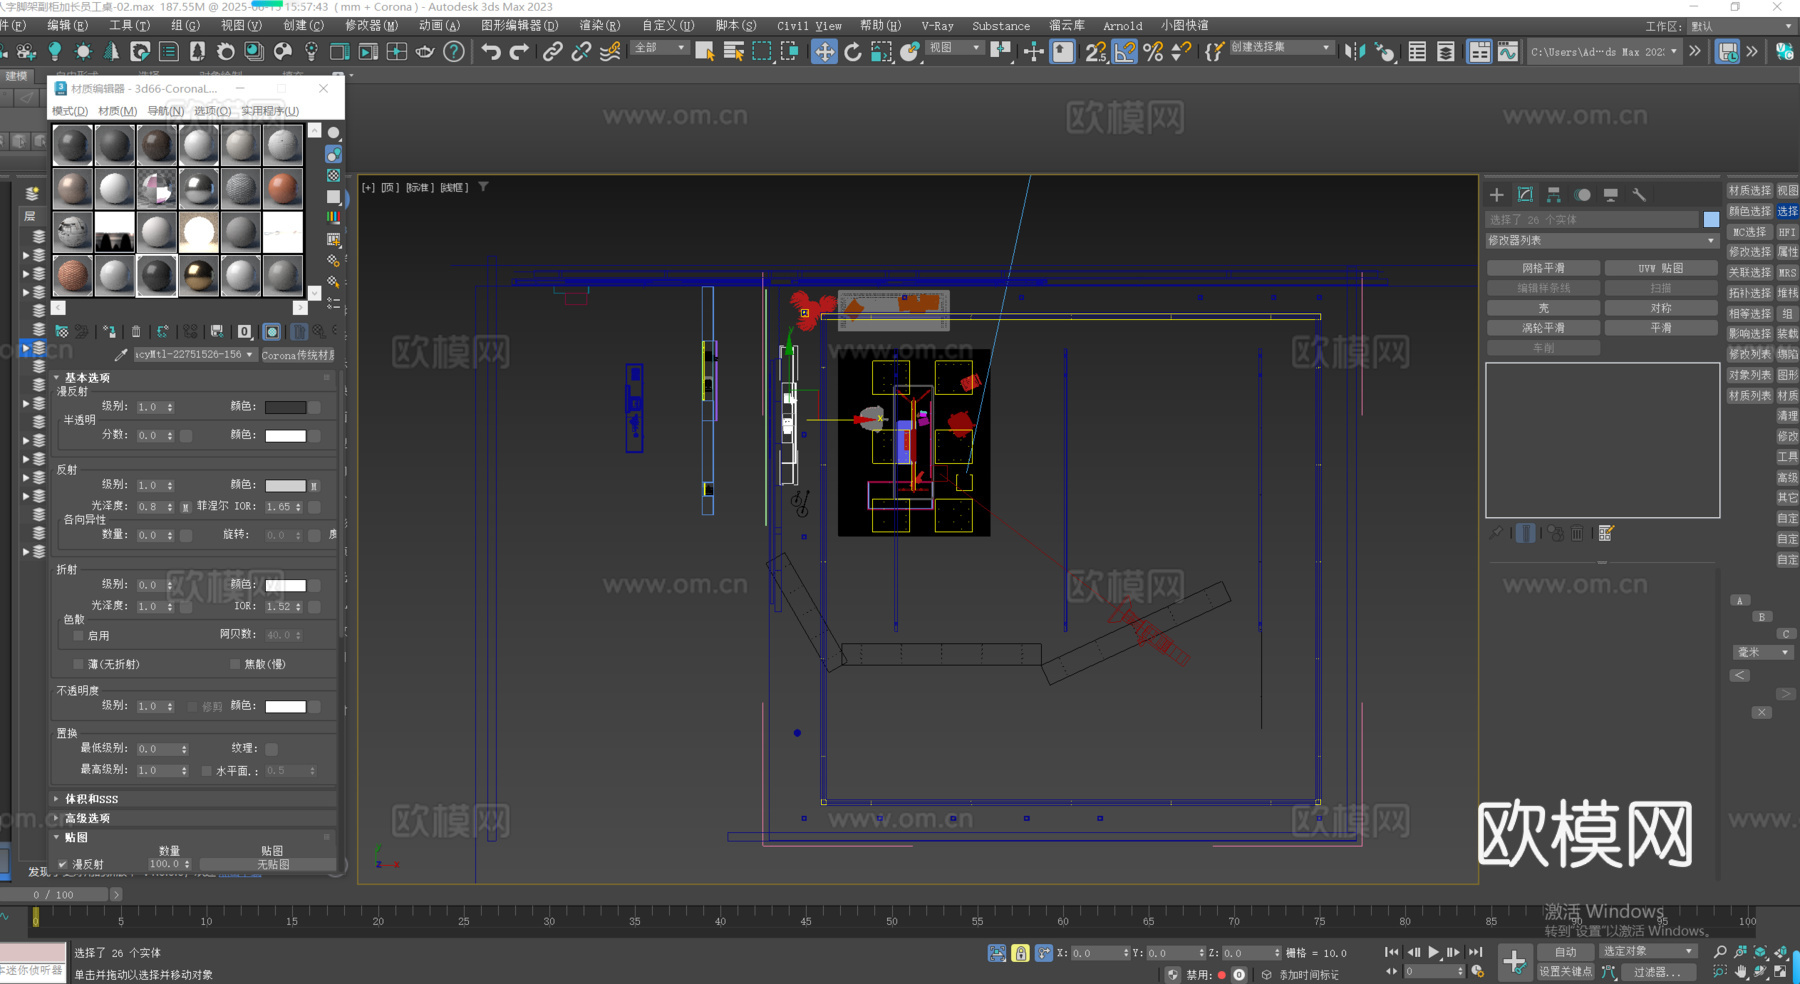This screenshot has width=1800, height=984.
Task: Open the Create tab plus icon in command panel
Action: coord(1496,195)
